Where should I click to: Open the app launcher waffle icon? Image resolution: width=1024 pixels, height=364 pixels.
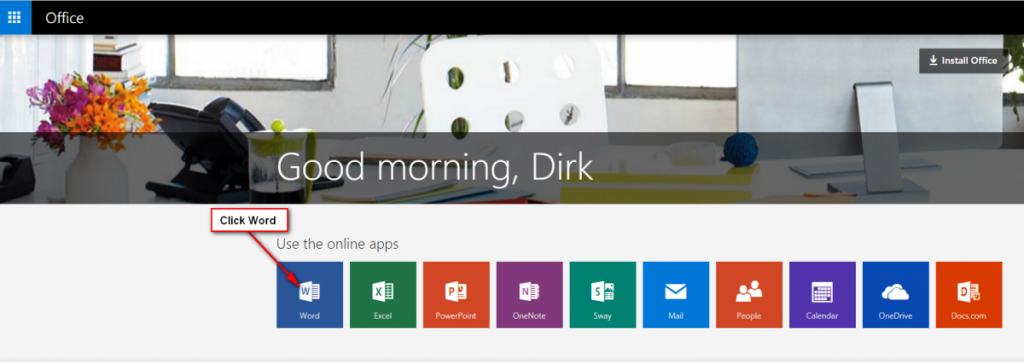[15, 18]
